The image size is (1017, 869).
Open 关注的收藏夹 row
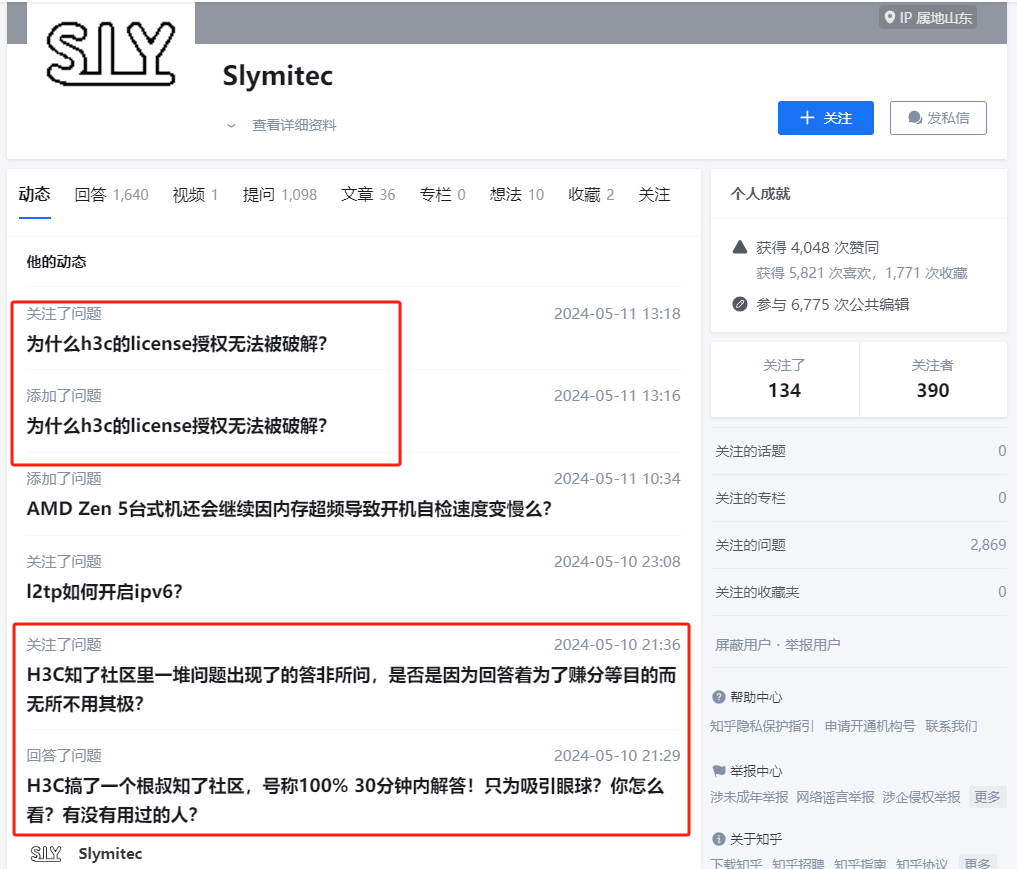coord(859,592)
